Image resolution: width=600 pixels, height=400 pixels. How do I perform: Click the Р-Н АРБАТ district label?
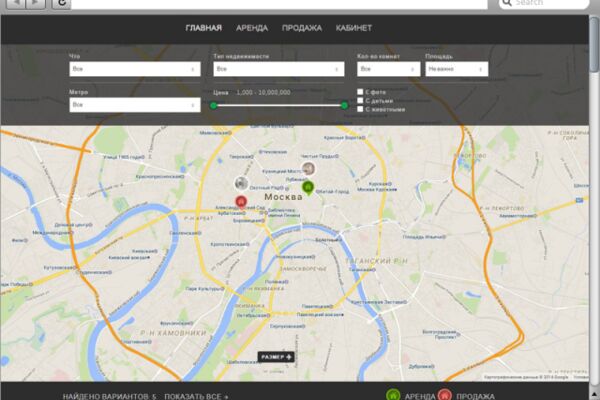pyautogui.click(x=198, y=219)
